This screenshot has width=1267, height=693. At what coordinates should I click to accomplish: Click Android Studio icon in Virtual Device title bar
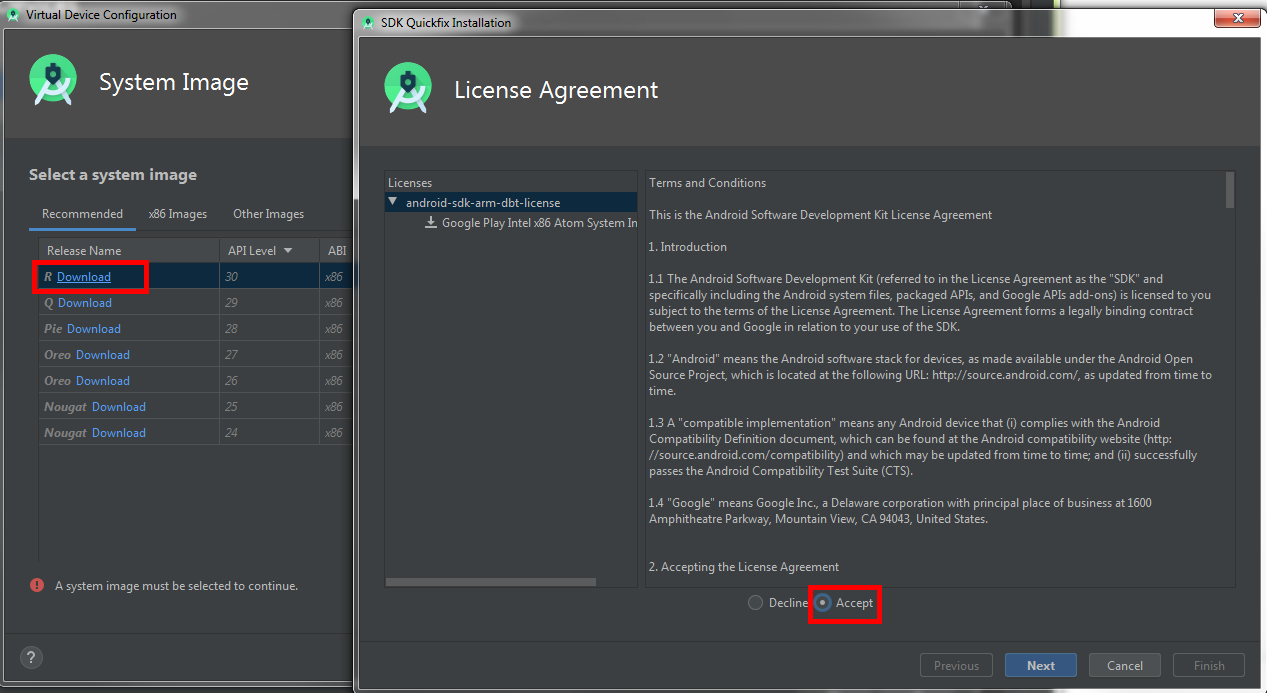(13, 15)
